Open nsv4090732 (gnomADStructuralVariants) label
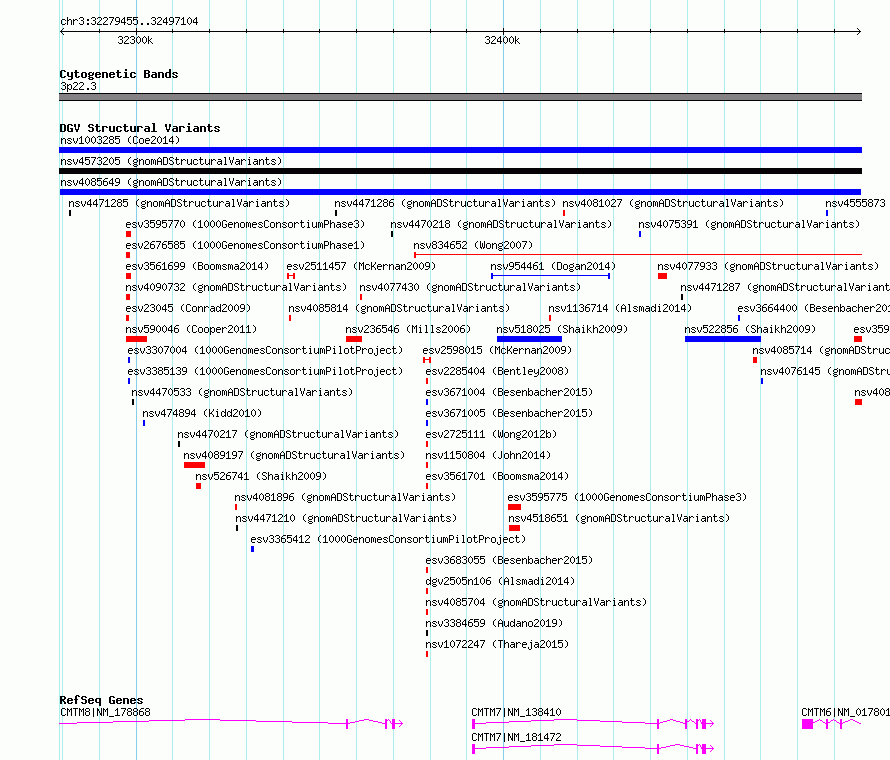 [236, 287]
